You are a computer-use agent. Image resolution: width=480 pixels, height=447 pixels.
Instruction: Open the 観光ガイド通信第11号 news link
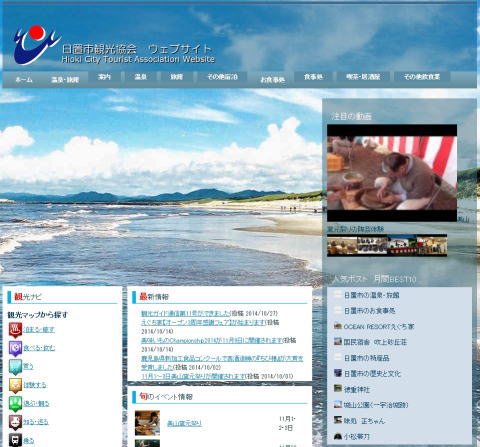pos(186,313)
